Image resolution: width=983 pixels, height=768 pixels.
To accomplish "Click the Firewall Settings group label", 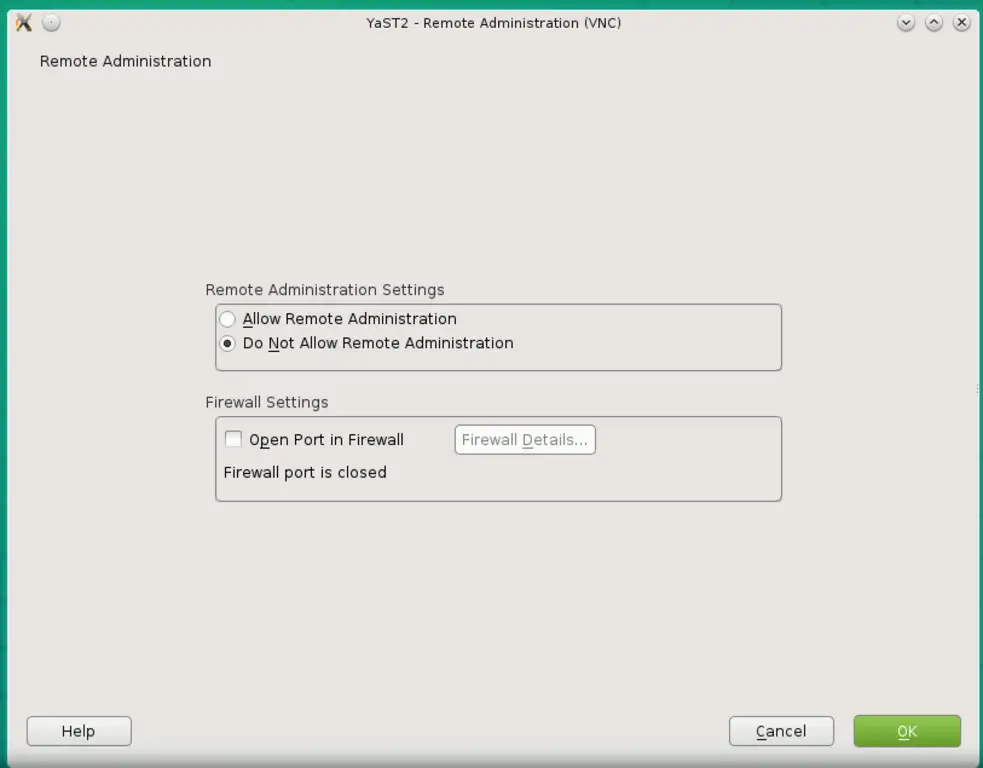I will [x=266, y=402].
